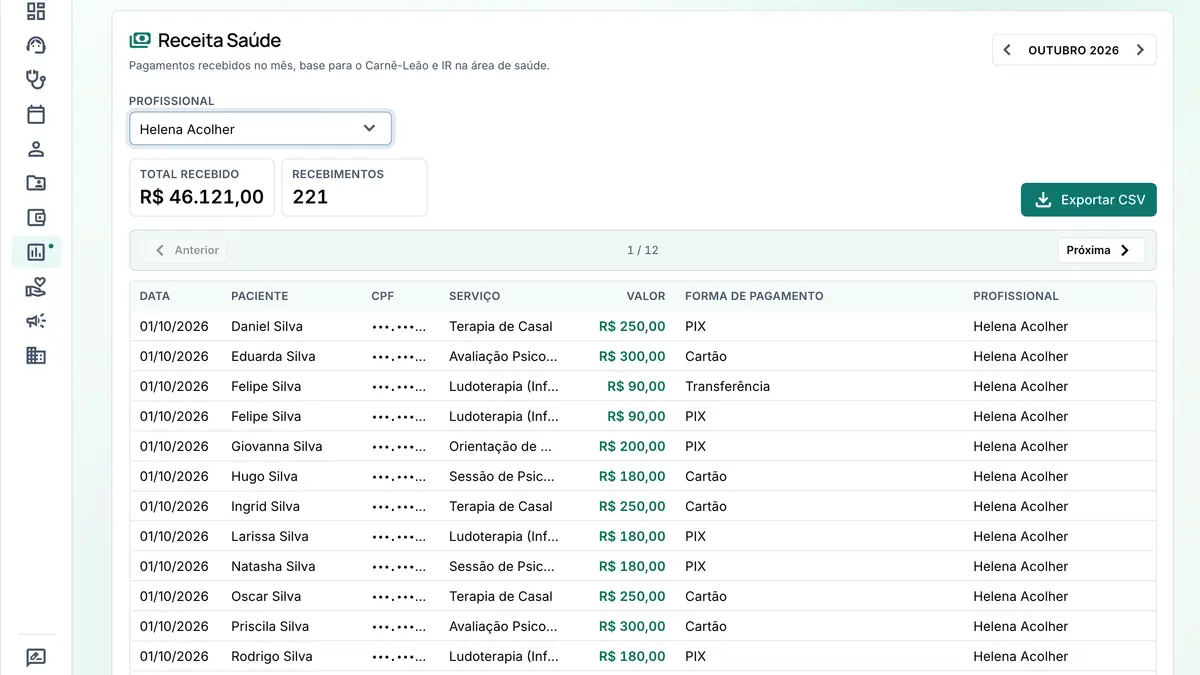The height and width of the screenshot is (675, 1200).
Task: Click the DATA column header
Action: click(155, 296)
